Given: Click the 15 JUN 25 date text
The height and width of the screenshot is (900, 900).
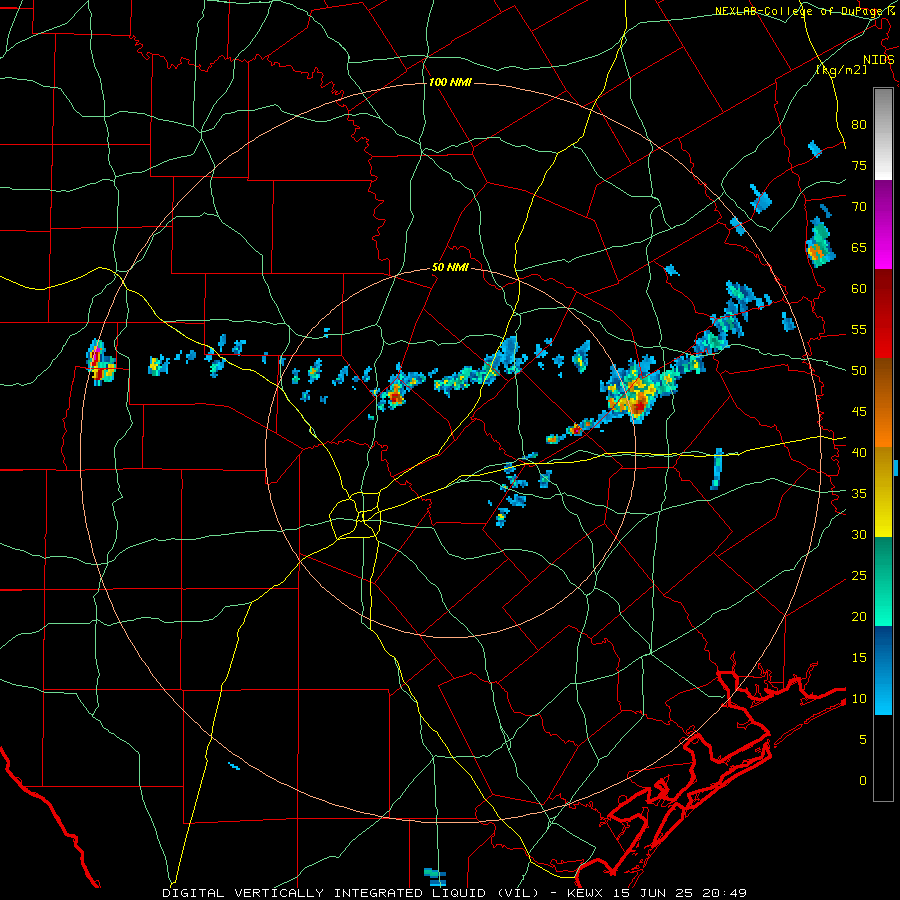Looking at the screenshot, I should 654,893.
